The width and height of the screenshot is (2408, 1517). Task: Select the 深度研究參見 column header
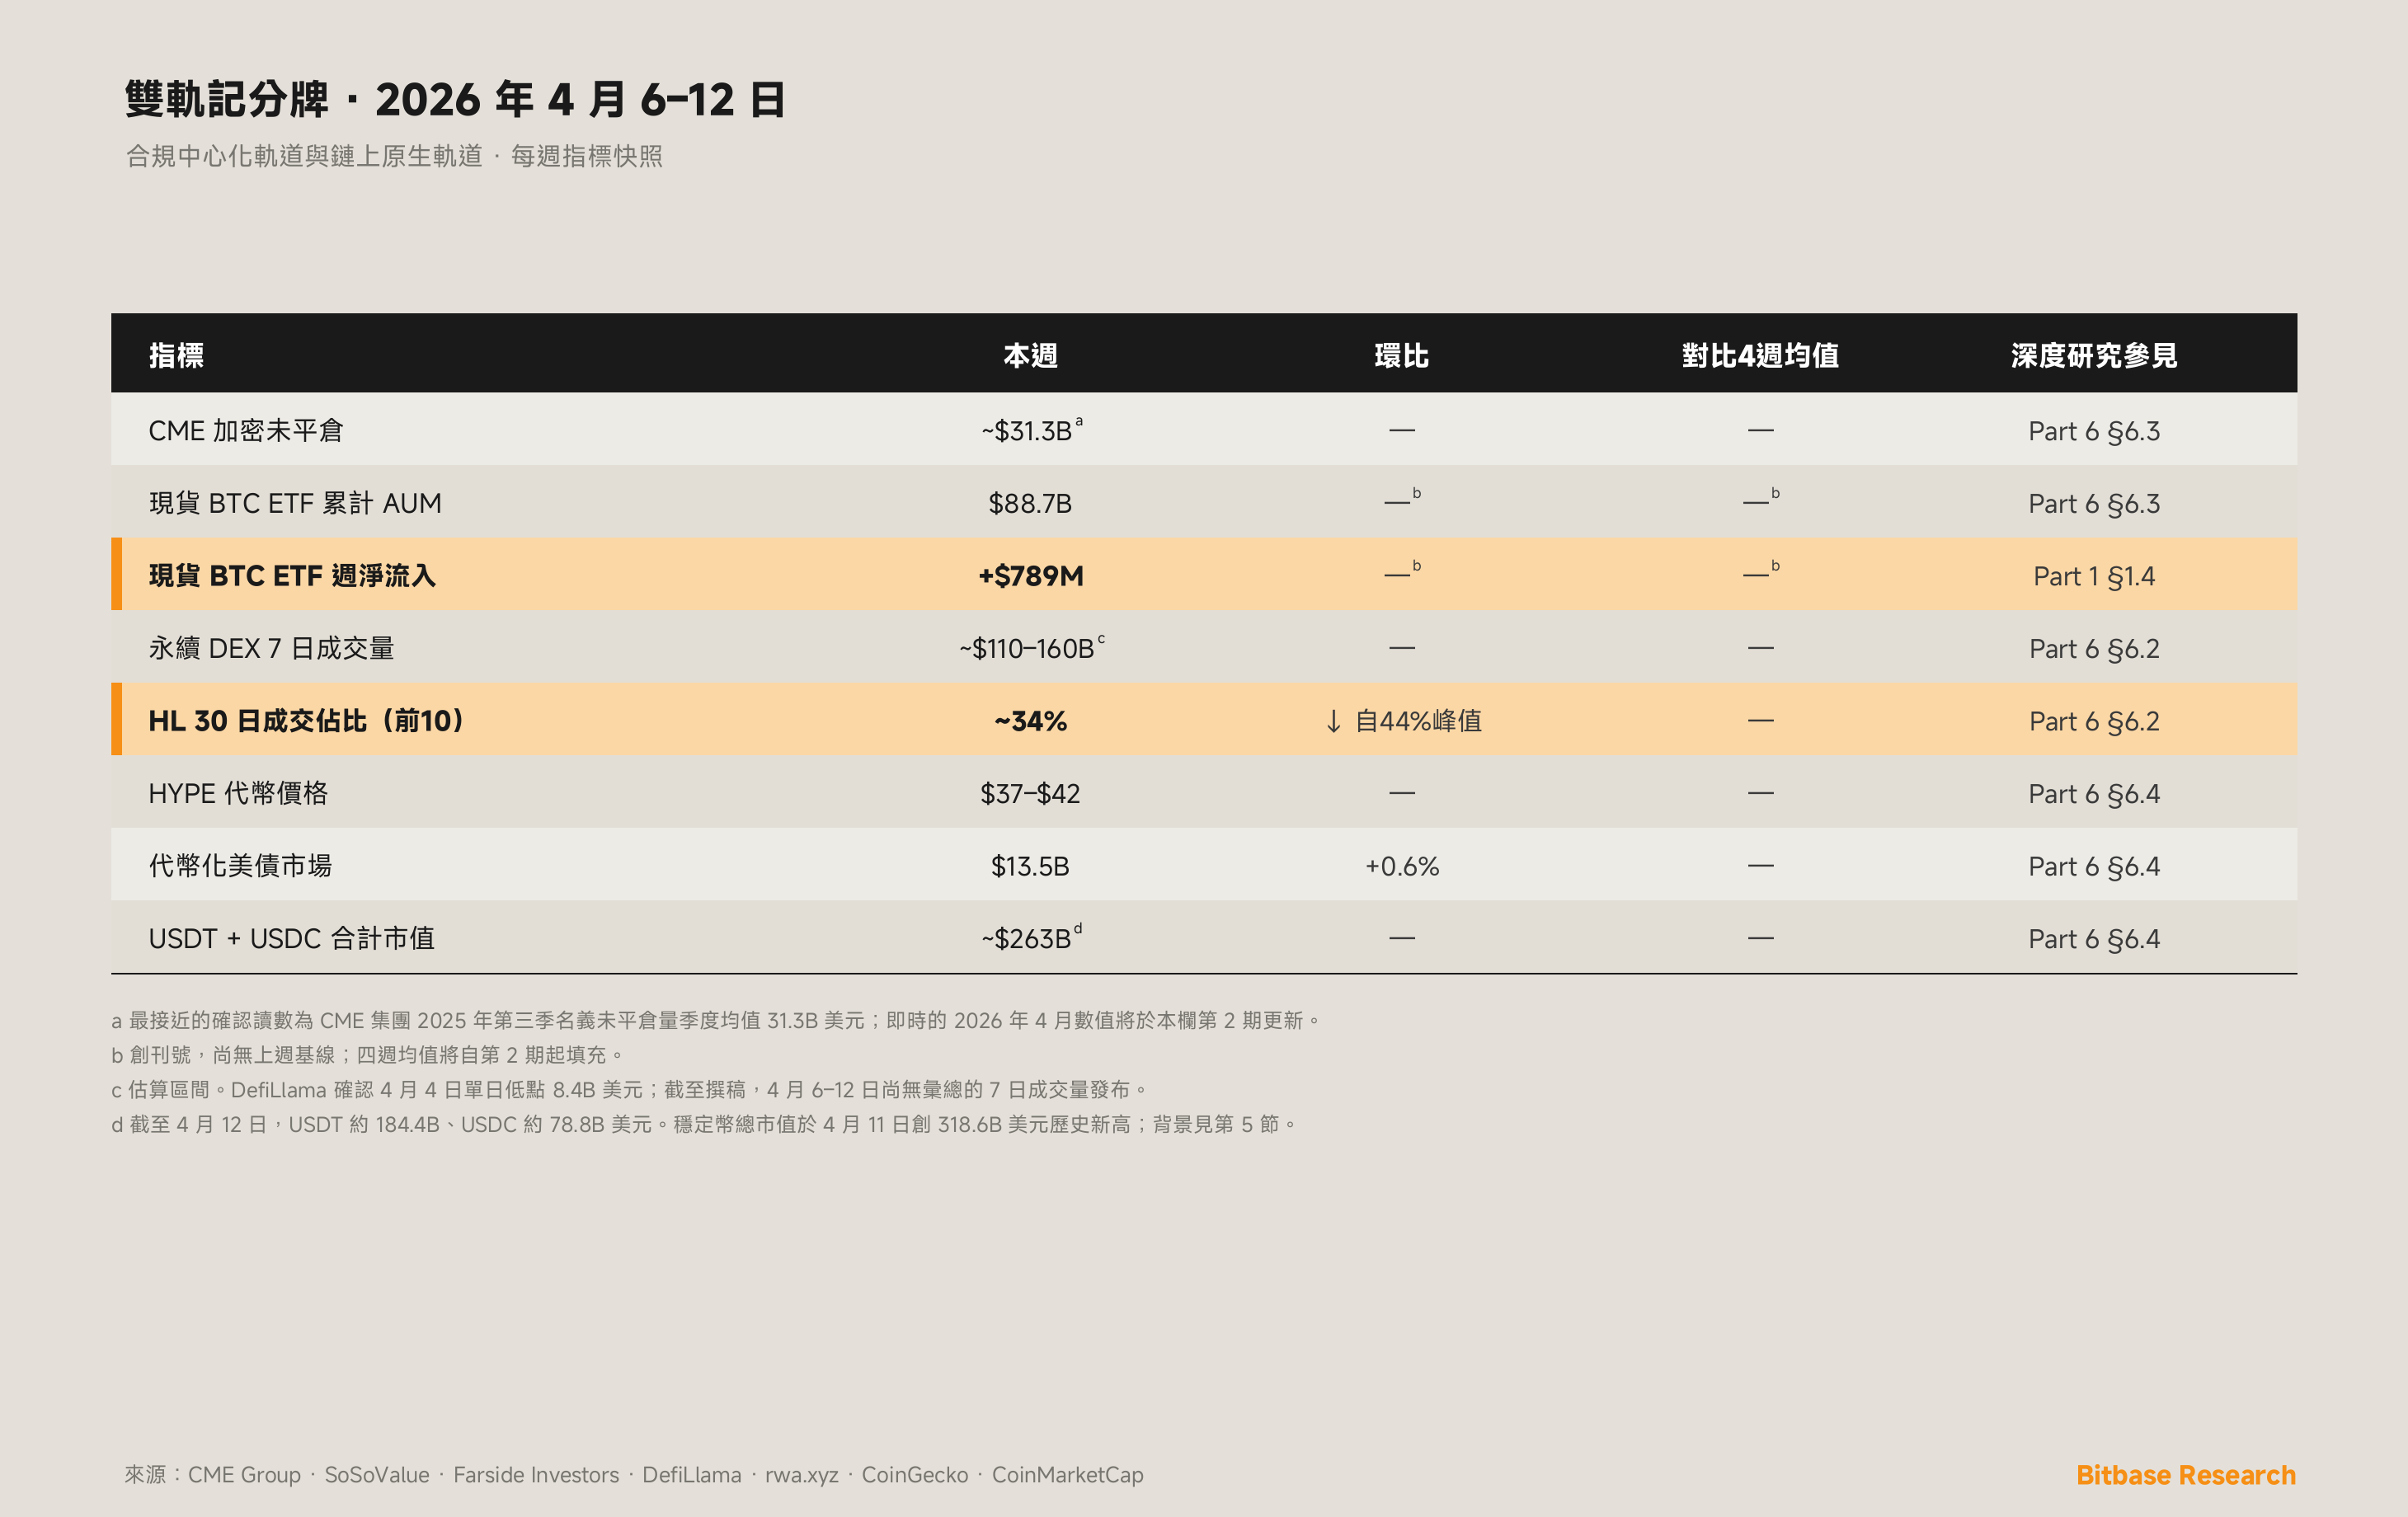click(2094, 355)
